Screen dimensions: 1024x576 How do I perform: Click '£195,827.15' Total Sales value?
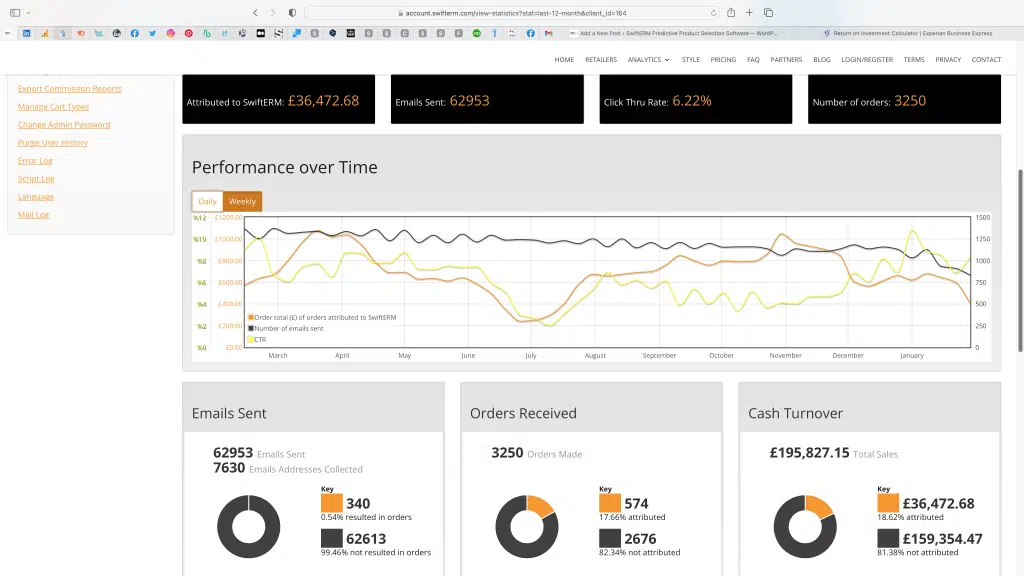coord(809,453)
